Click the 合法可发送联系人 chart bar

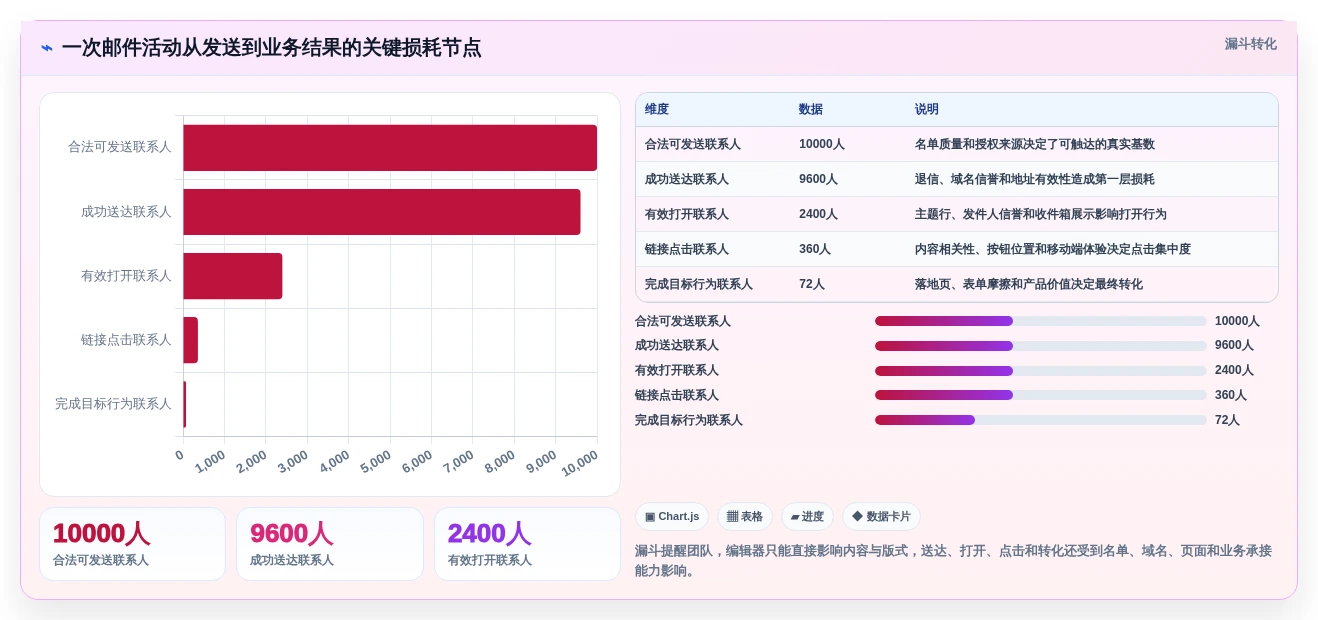click(x=390, y=148)
